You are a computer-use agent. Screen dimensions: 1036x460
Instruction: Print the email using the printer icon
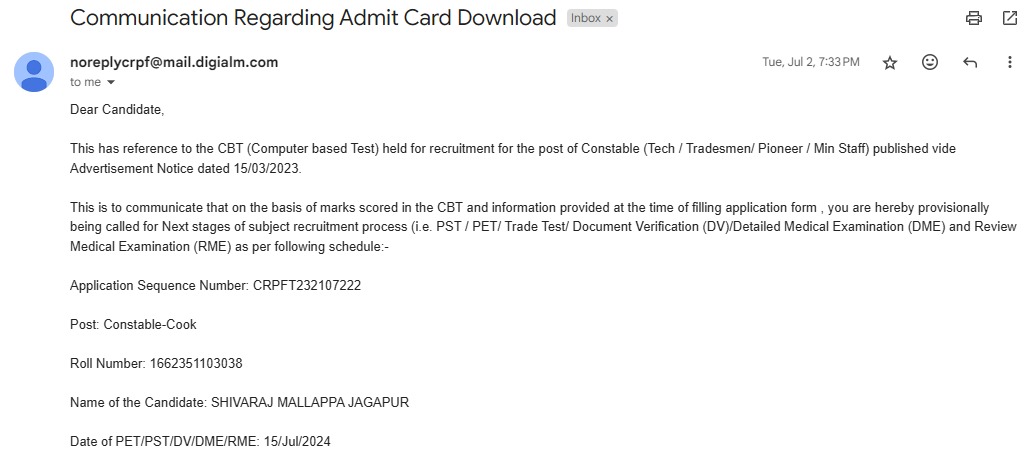point(973,19)
